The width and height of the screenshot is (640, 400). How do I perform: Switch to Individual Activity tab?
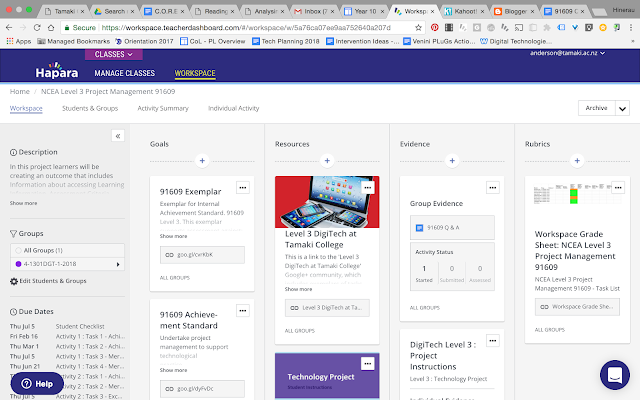[233, 108]
